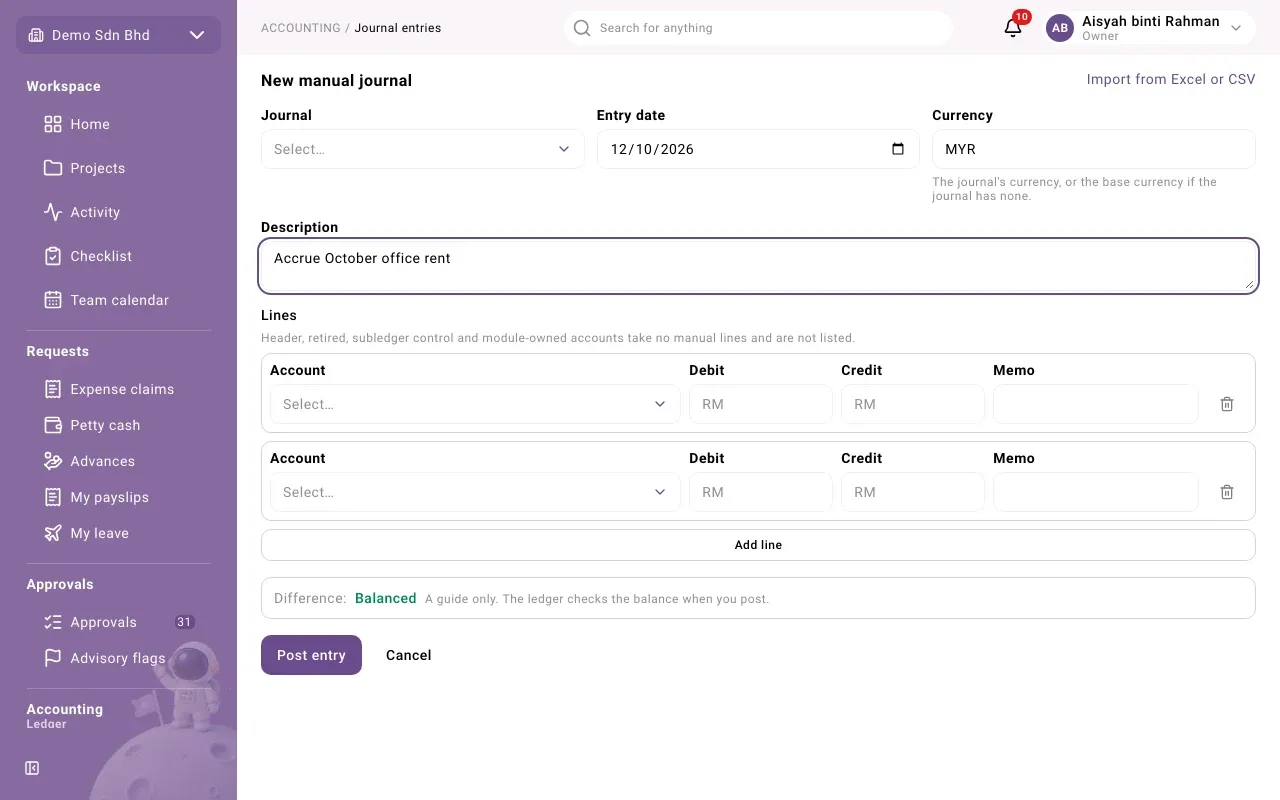
Task: Click the Approvals count badge 31
Action: (x=184, y=622)
